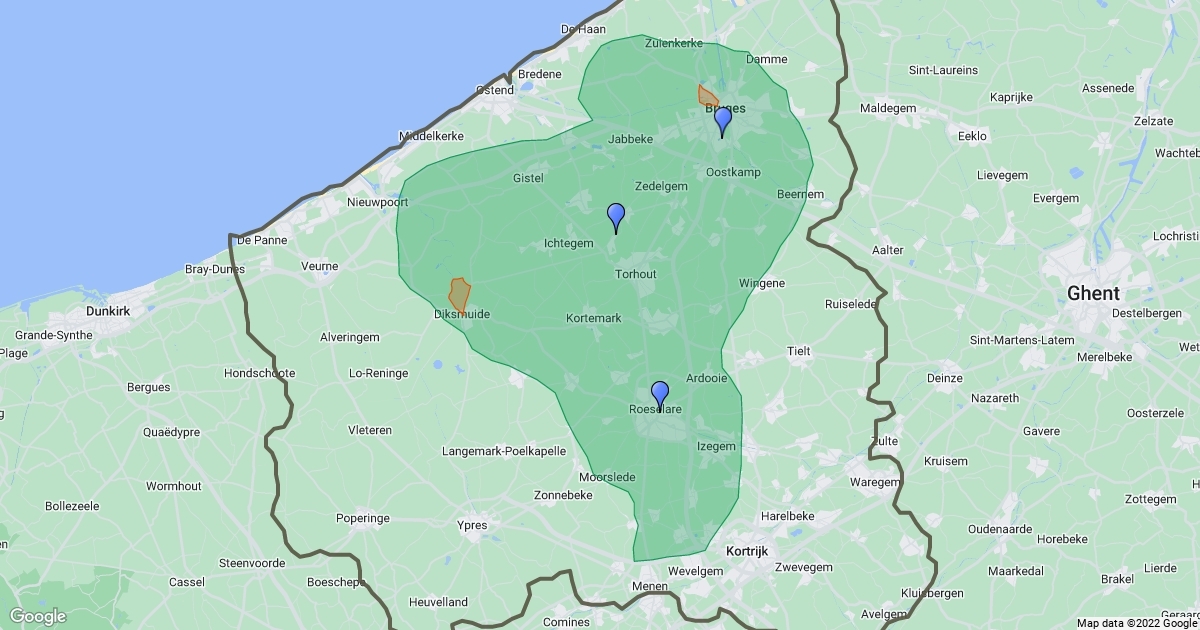Click the Map data ©2022 Google text
The height and width of the screenshot is (630, 1200).
tap(1137, 623)
